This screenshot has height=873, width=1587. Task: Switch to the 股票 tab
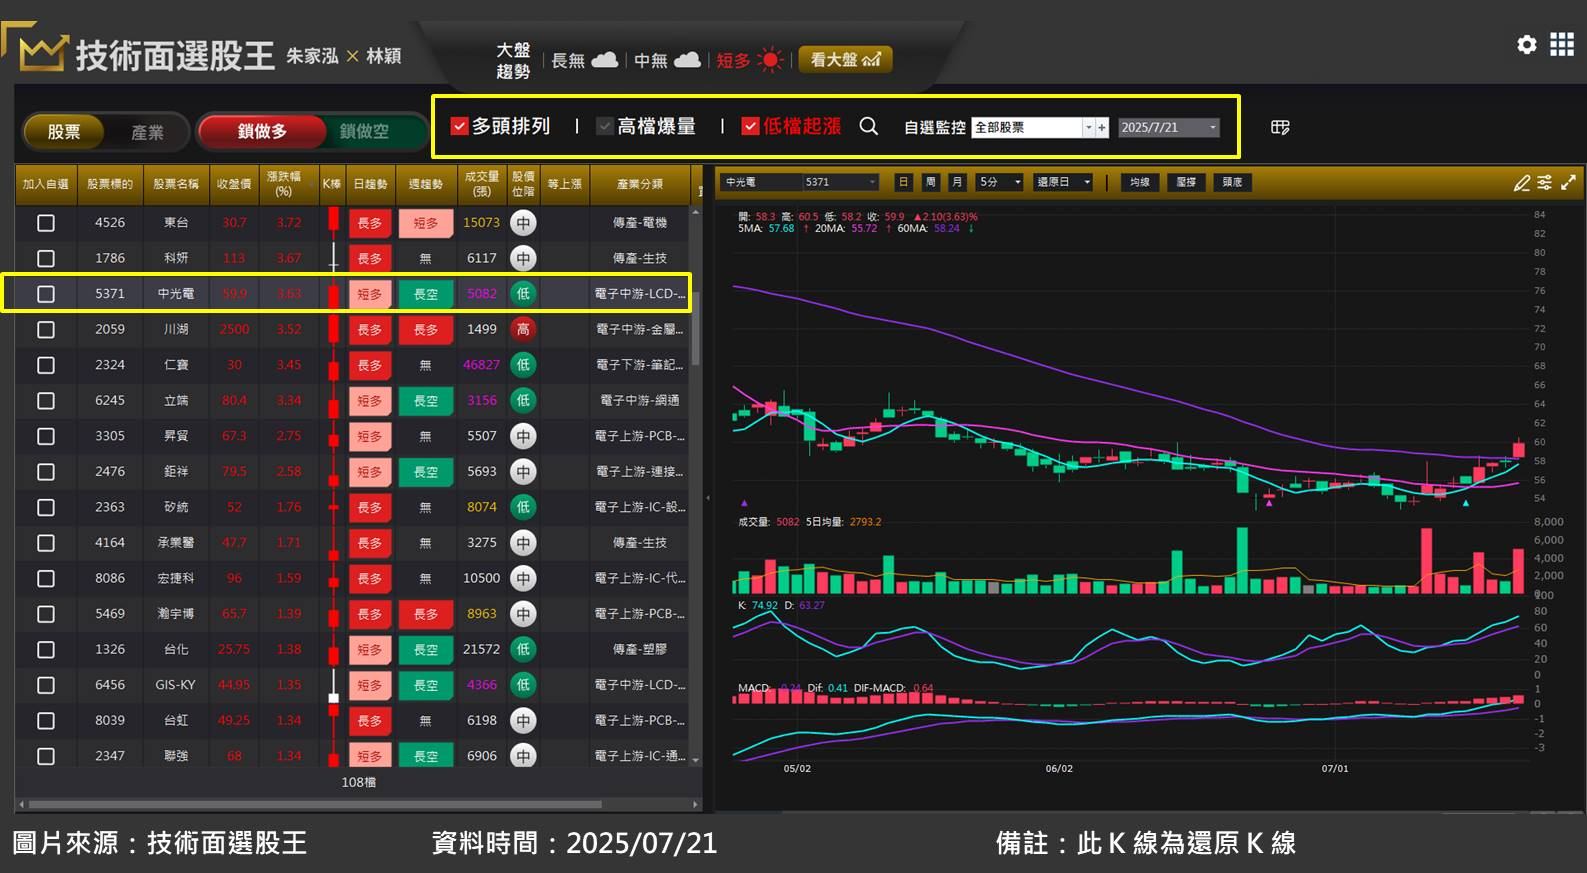coord(64,132)
